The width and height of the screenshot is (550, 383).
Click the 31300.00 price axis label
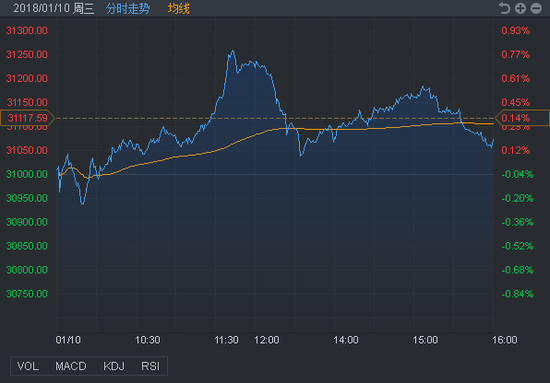coord(27,31)
